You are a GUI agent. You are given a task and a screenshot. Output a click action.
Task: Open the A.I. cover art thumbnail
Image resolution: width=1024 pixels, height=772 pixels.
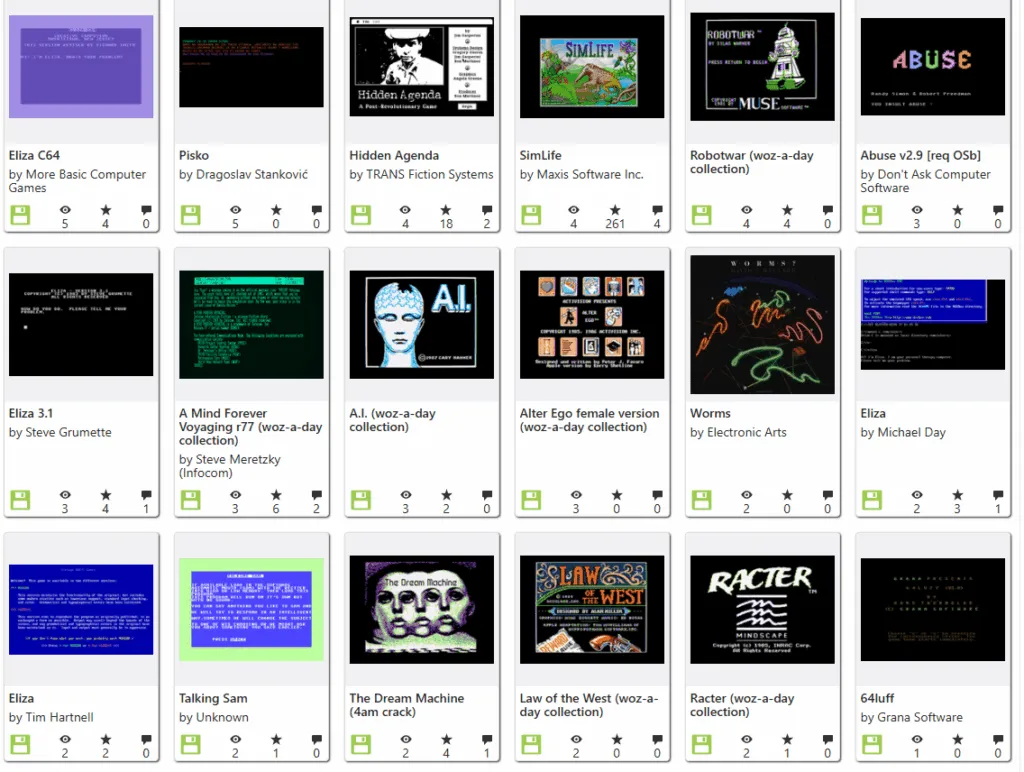tap(422, 325)
